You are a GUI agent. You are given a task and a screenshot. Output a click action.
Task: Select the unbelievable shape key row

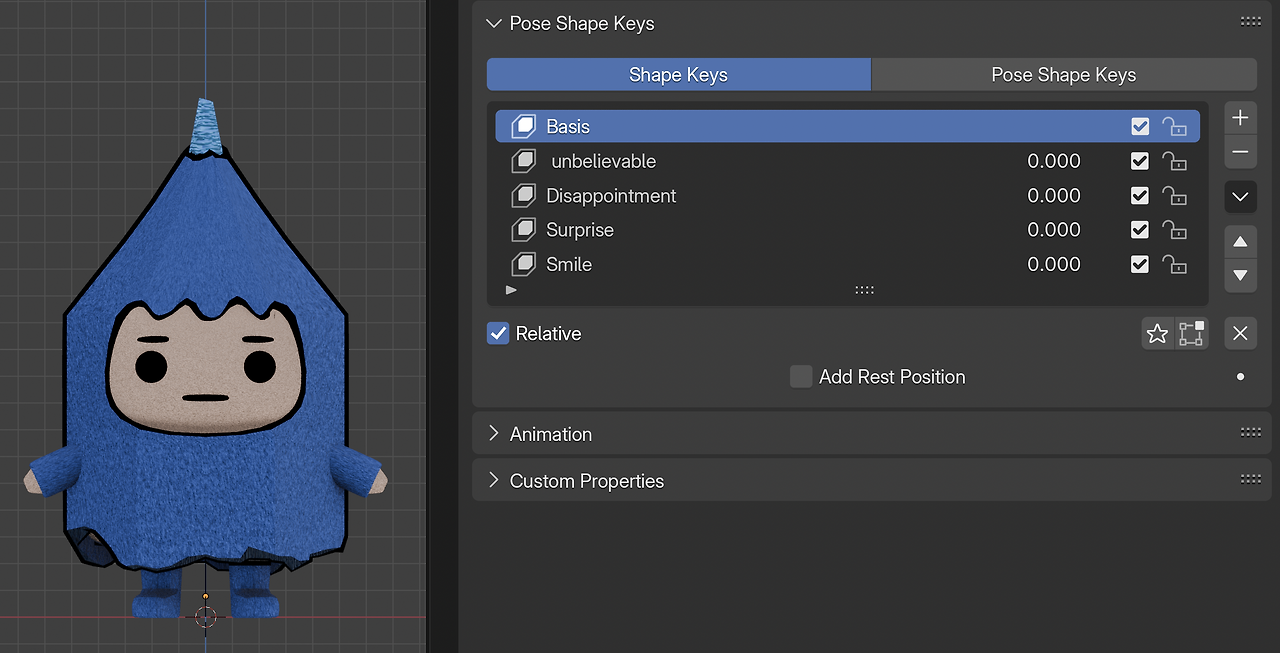847,161
